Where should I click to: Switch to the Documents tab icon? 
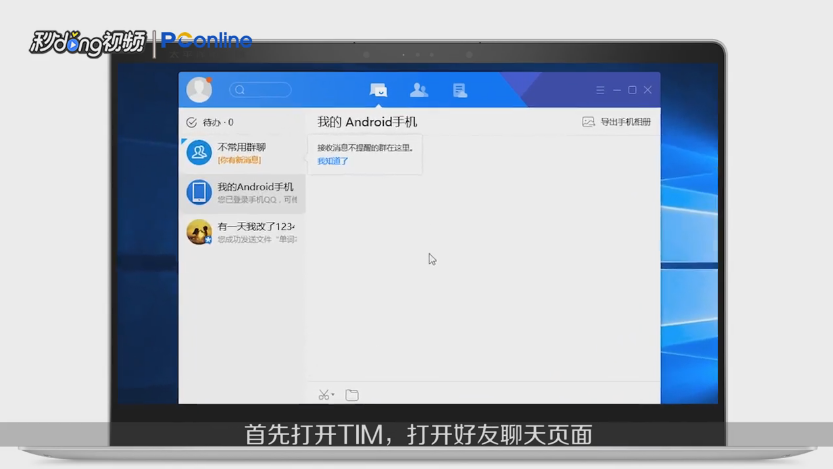pyautogui.click(x=460, y=90)
